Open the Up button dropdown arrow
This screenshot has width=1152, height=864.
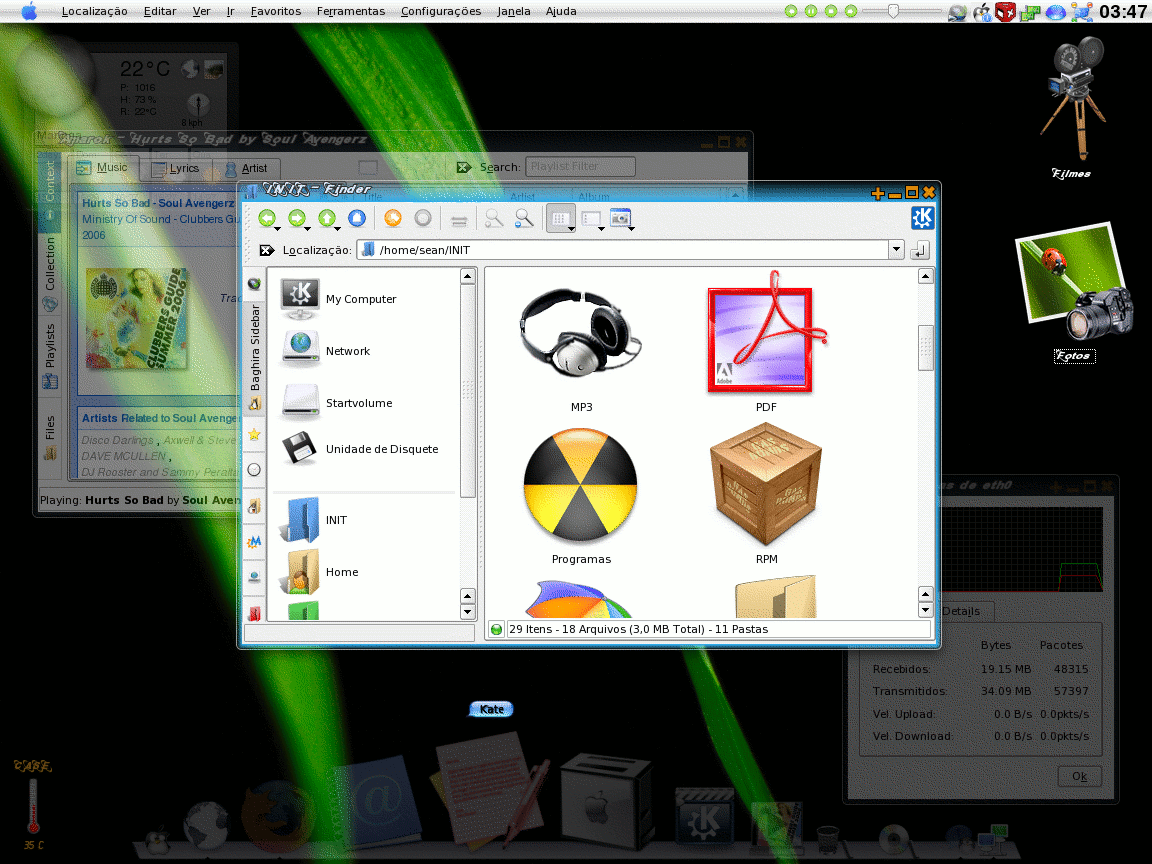338,229
